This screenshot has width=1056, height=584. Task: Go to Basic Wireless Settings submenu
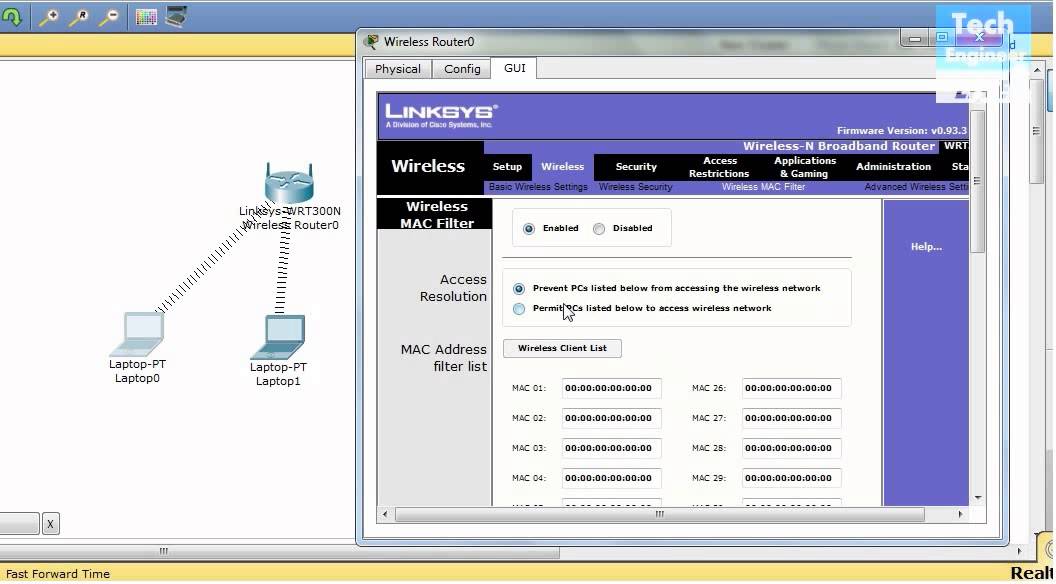point(538,187)
